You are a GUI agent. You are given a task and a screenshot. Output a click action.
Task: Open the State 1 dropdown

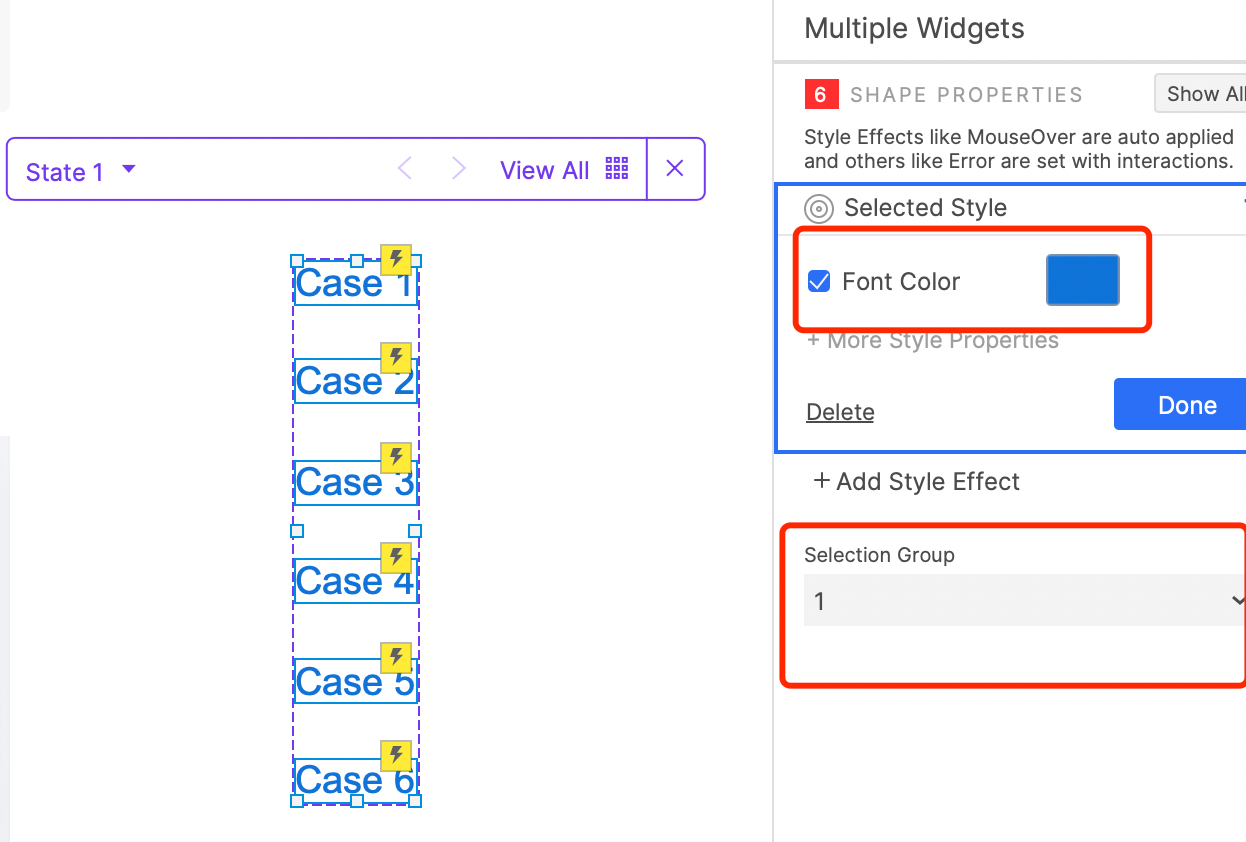coord(81,171)
